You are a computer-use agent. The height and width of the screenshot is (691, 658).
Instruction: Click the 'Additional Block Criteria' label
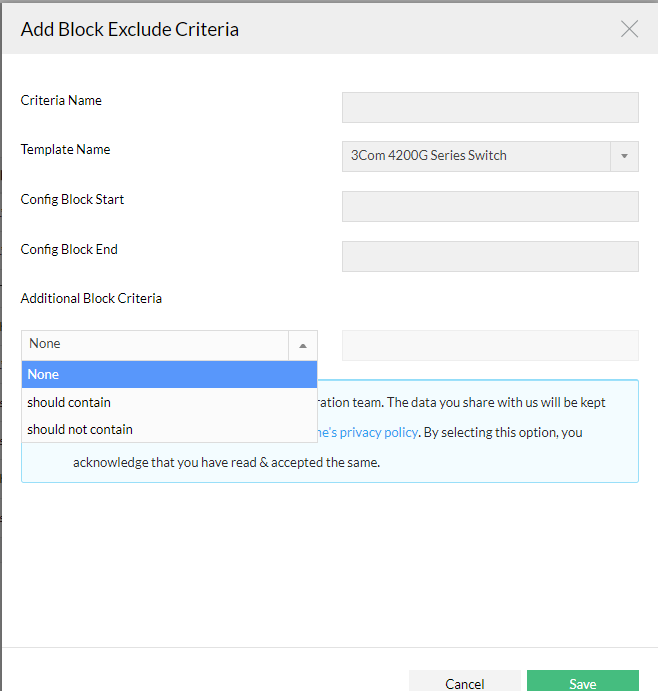point(91,298)
